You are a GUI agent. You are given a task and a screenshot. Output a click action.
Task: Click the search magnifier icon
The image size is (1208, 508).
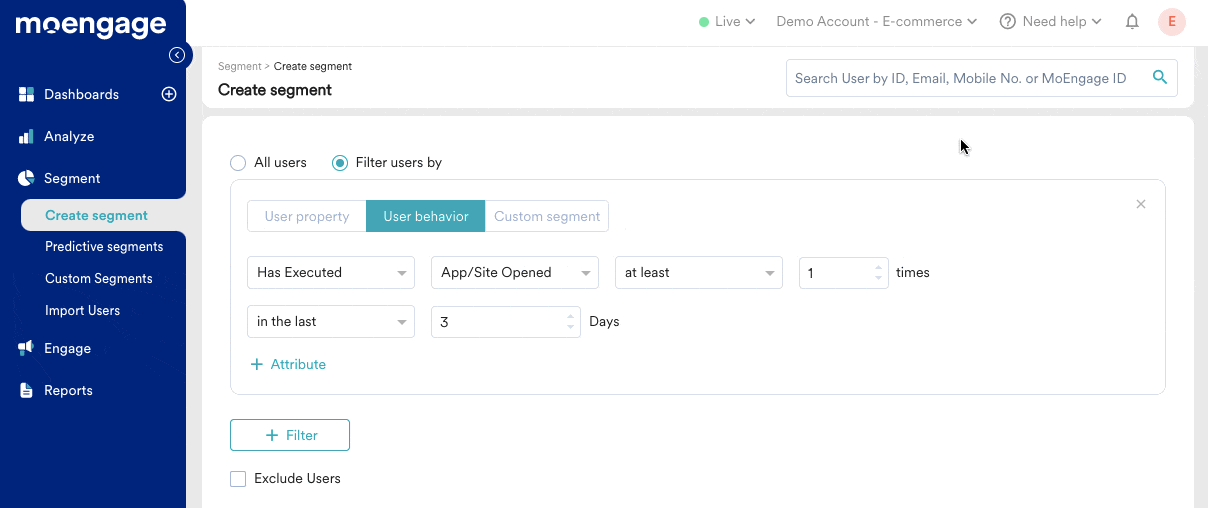click(x=1160, y=77)
